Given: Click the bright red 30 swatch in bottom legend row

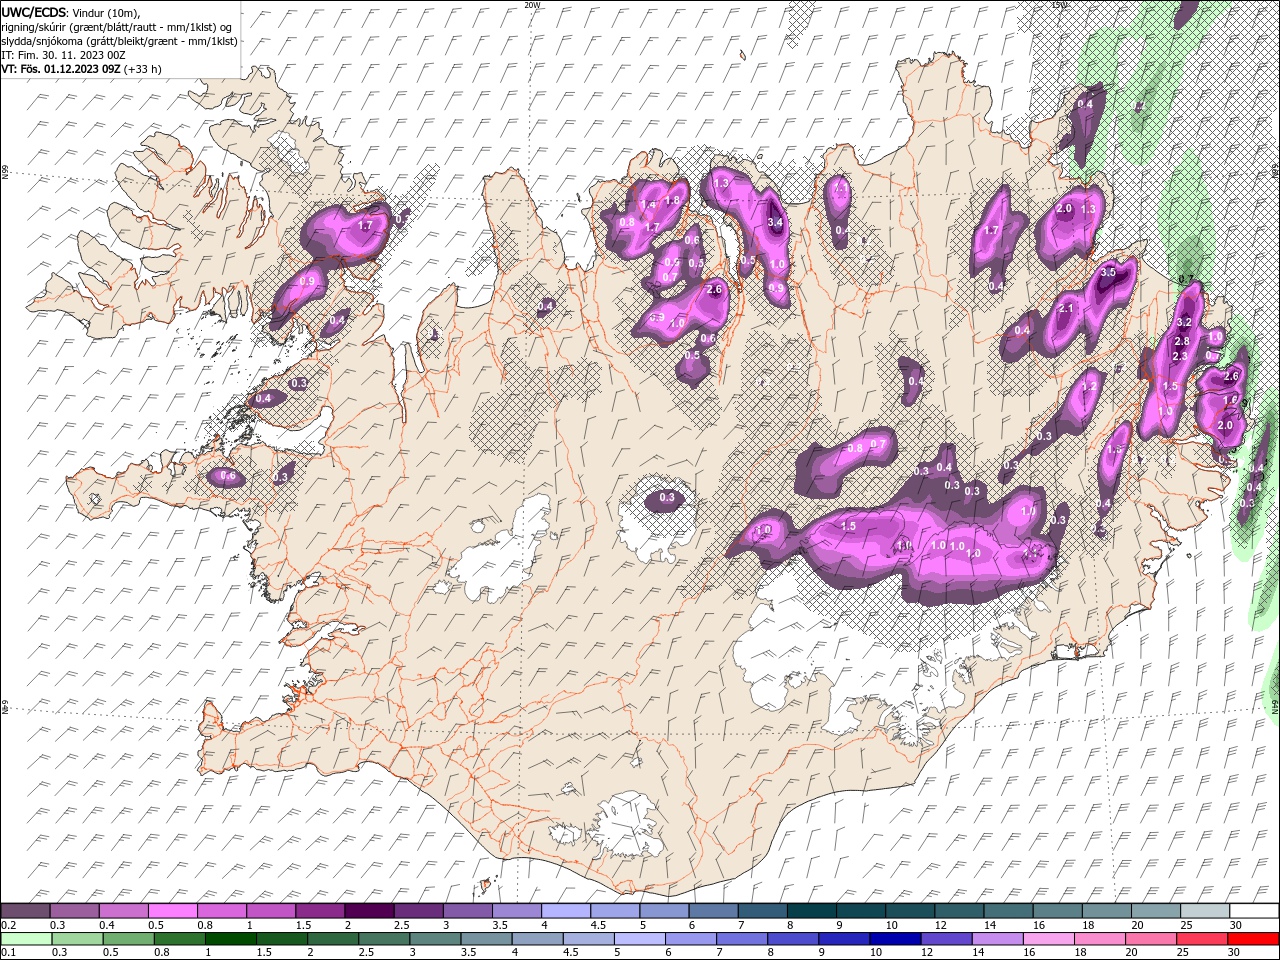Looking at the screenshot, I should (x=1254, y=939).
